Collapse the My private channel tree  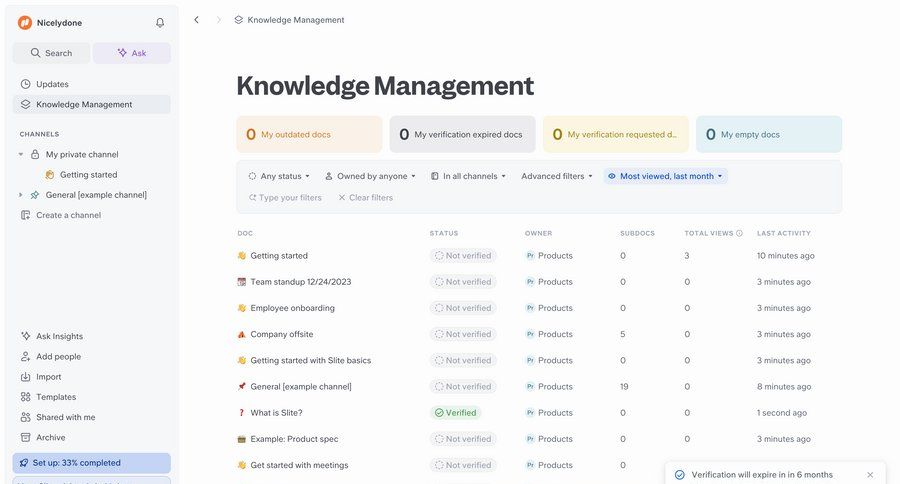pyautogui.click(x=21, y=155)
